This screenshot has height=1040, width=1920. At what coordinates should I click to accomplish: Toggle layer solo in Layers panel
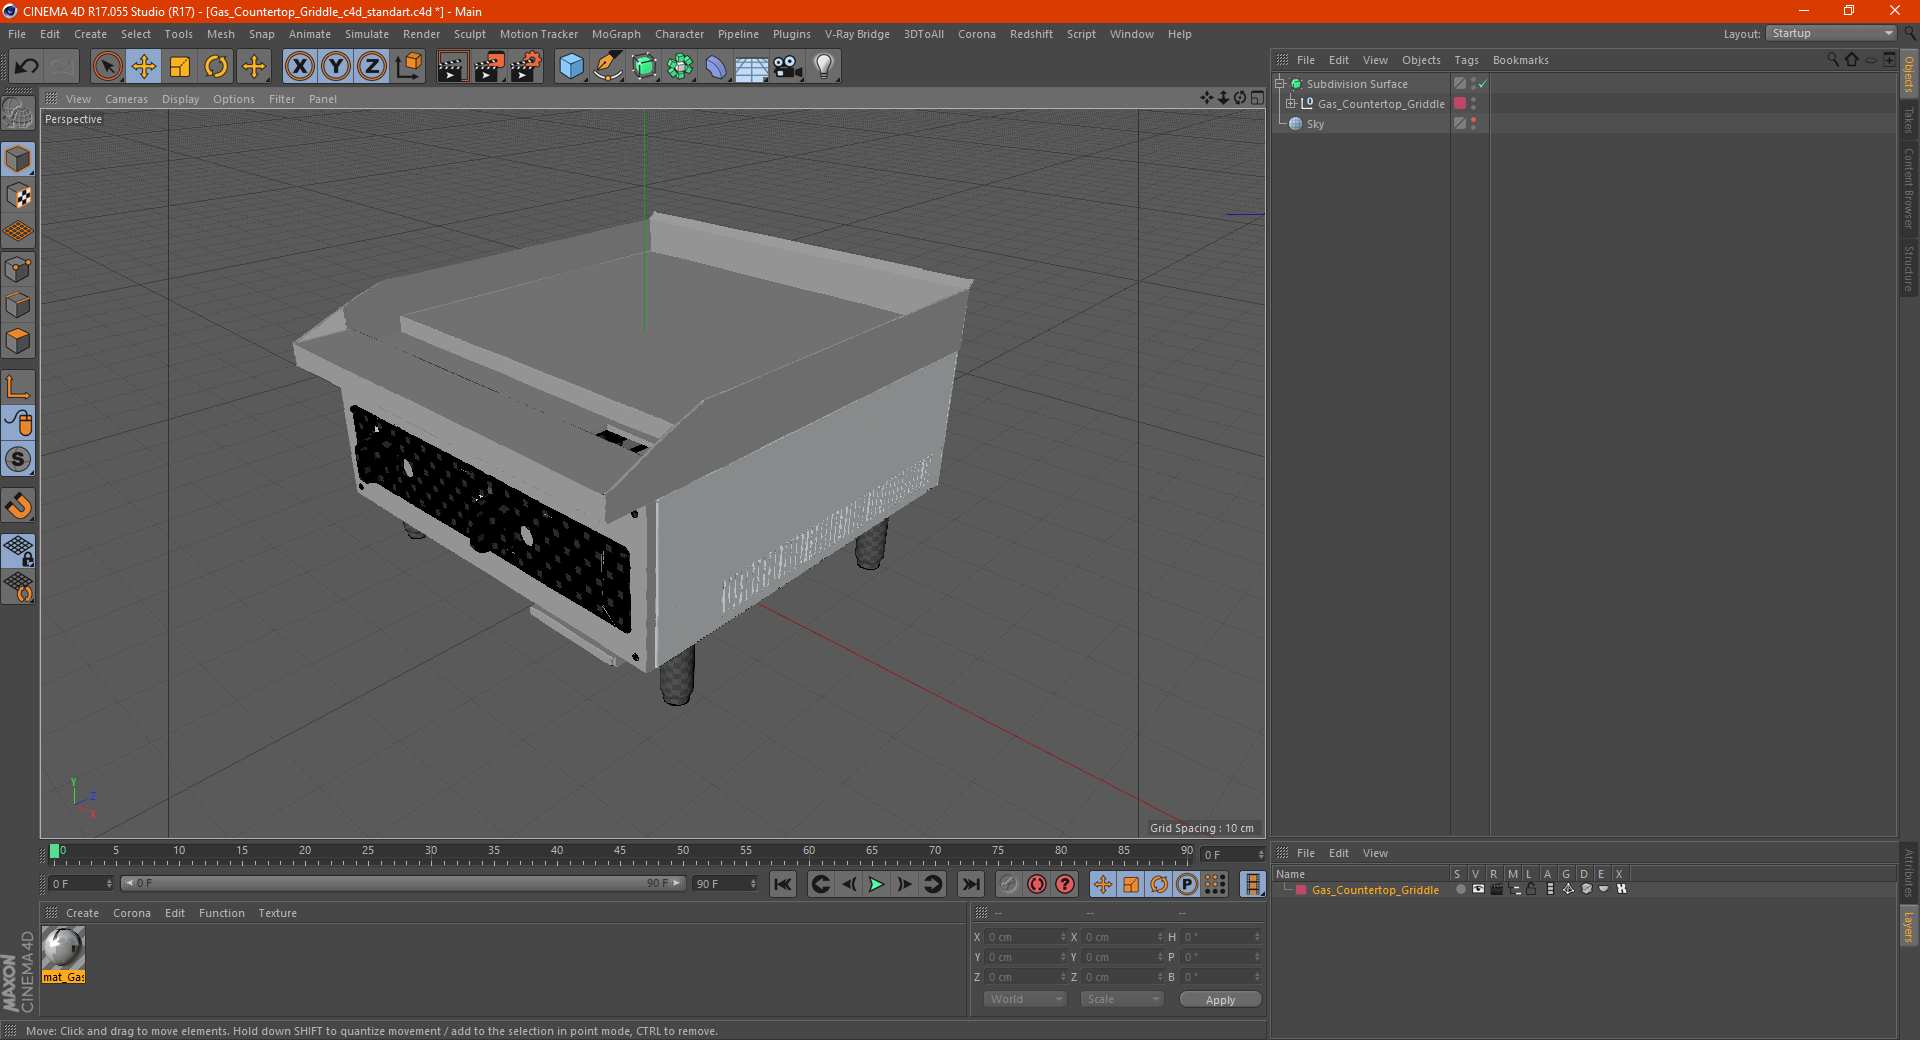(x=1461, y=889)
